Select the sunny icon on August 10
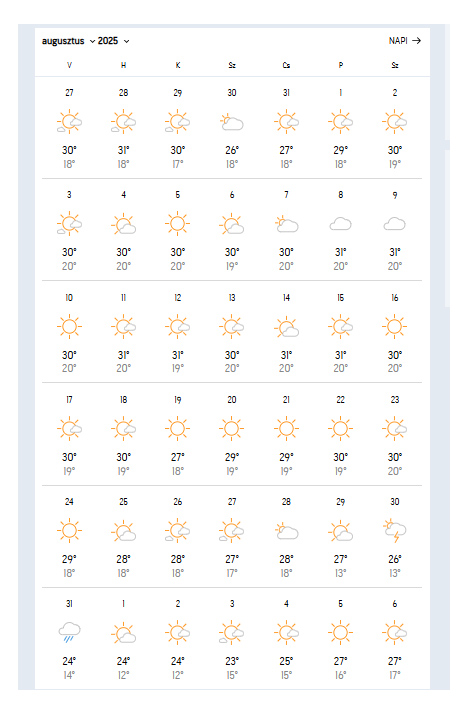 point(69,326)
